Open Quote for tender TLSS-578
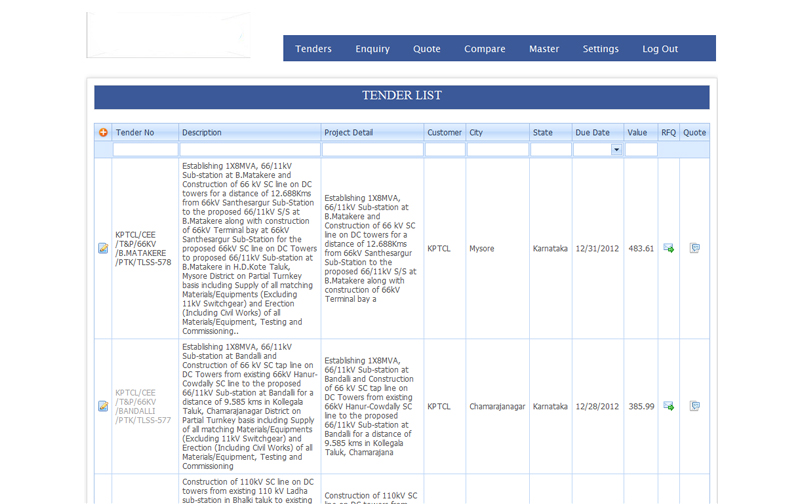The height and width of the screenshot is (504, 800). [x=694, y=248]
